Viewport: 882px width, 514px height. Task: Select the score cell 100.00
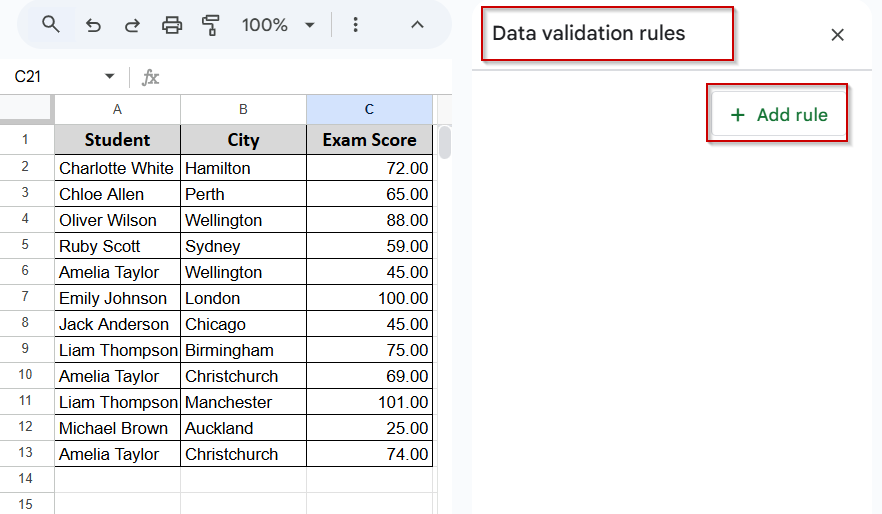click(x=369, y=298)
